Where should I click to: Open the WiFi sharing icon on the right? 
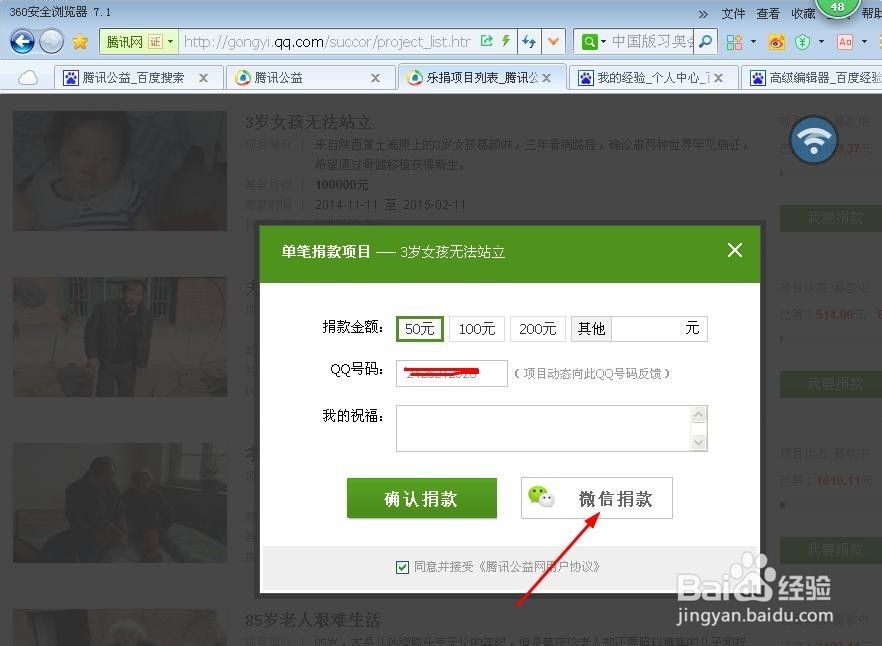coord(813,142)
